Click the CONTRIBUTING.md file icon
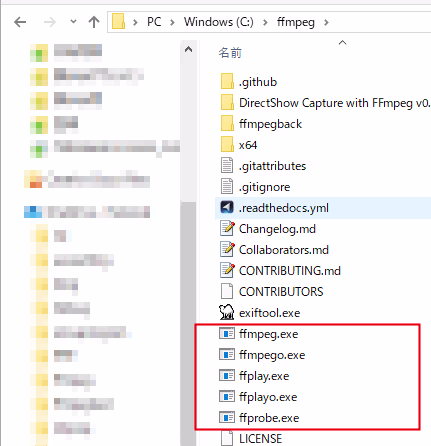The height and width of the screenshot is (446, 431). click(x=227, y=271)
